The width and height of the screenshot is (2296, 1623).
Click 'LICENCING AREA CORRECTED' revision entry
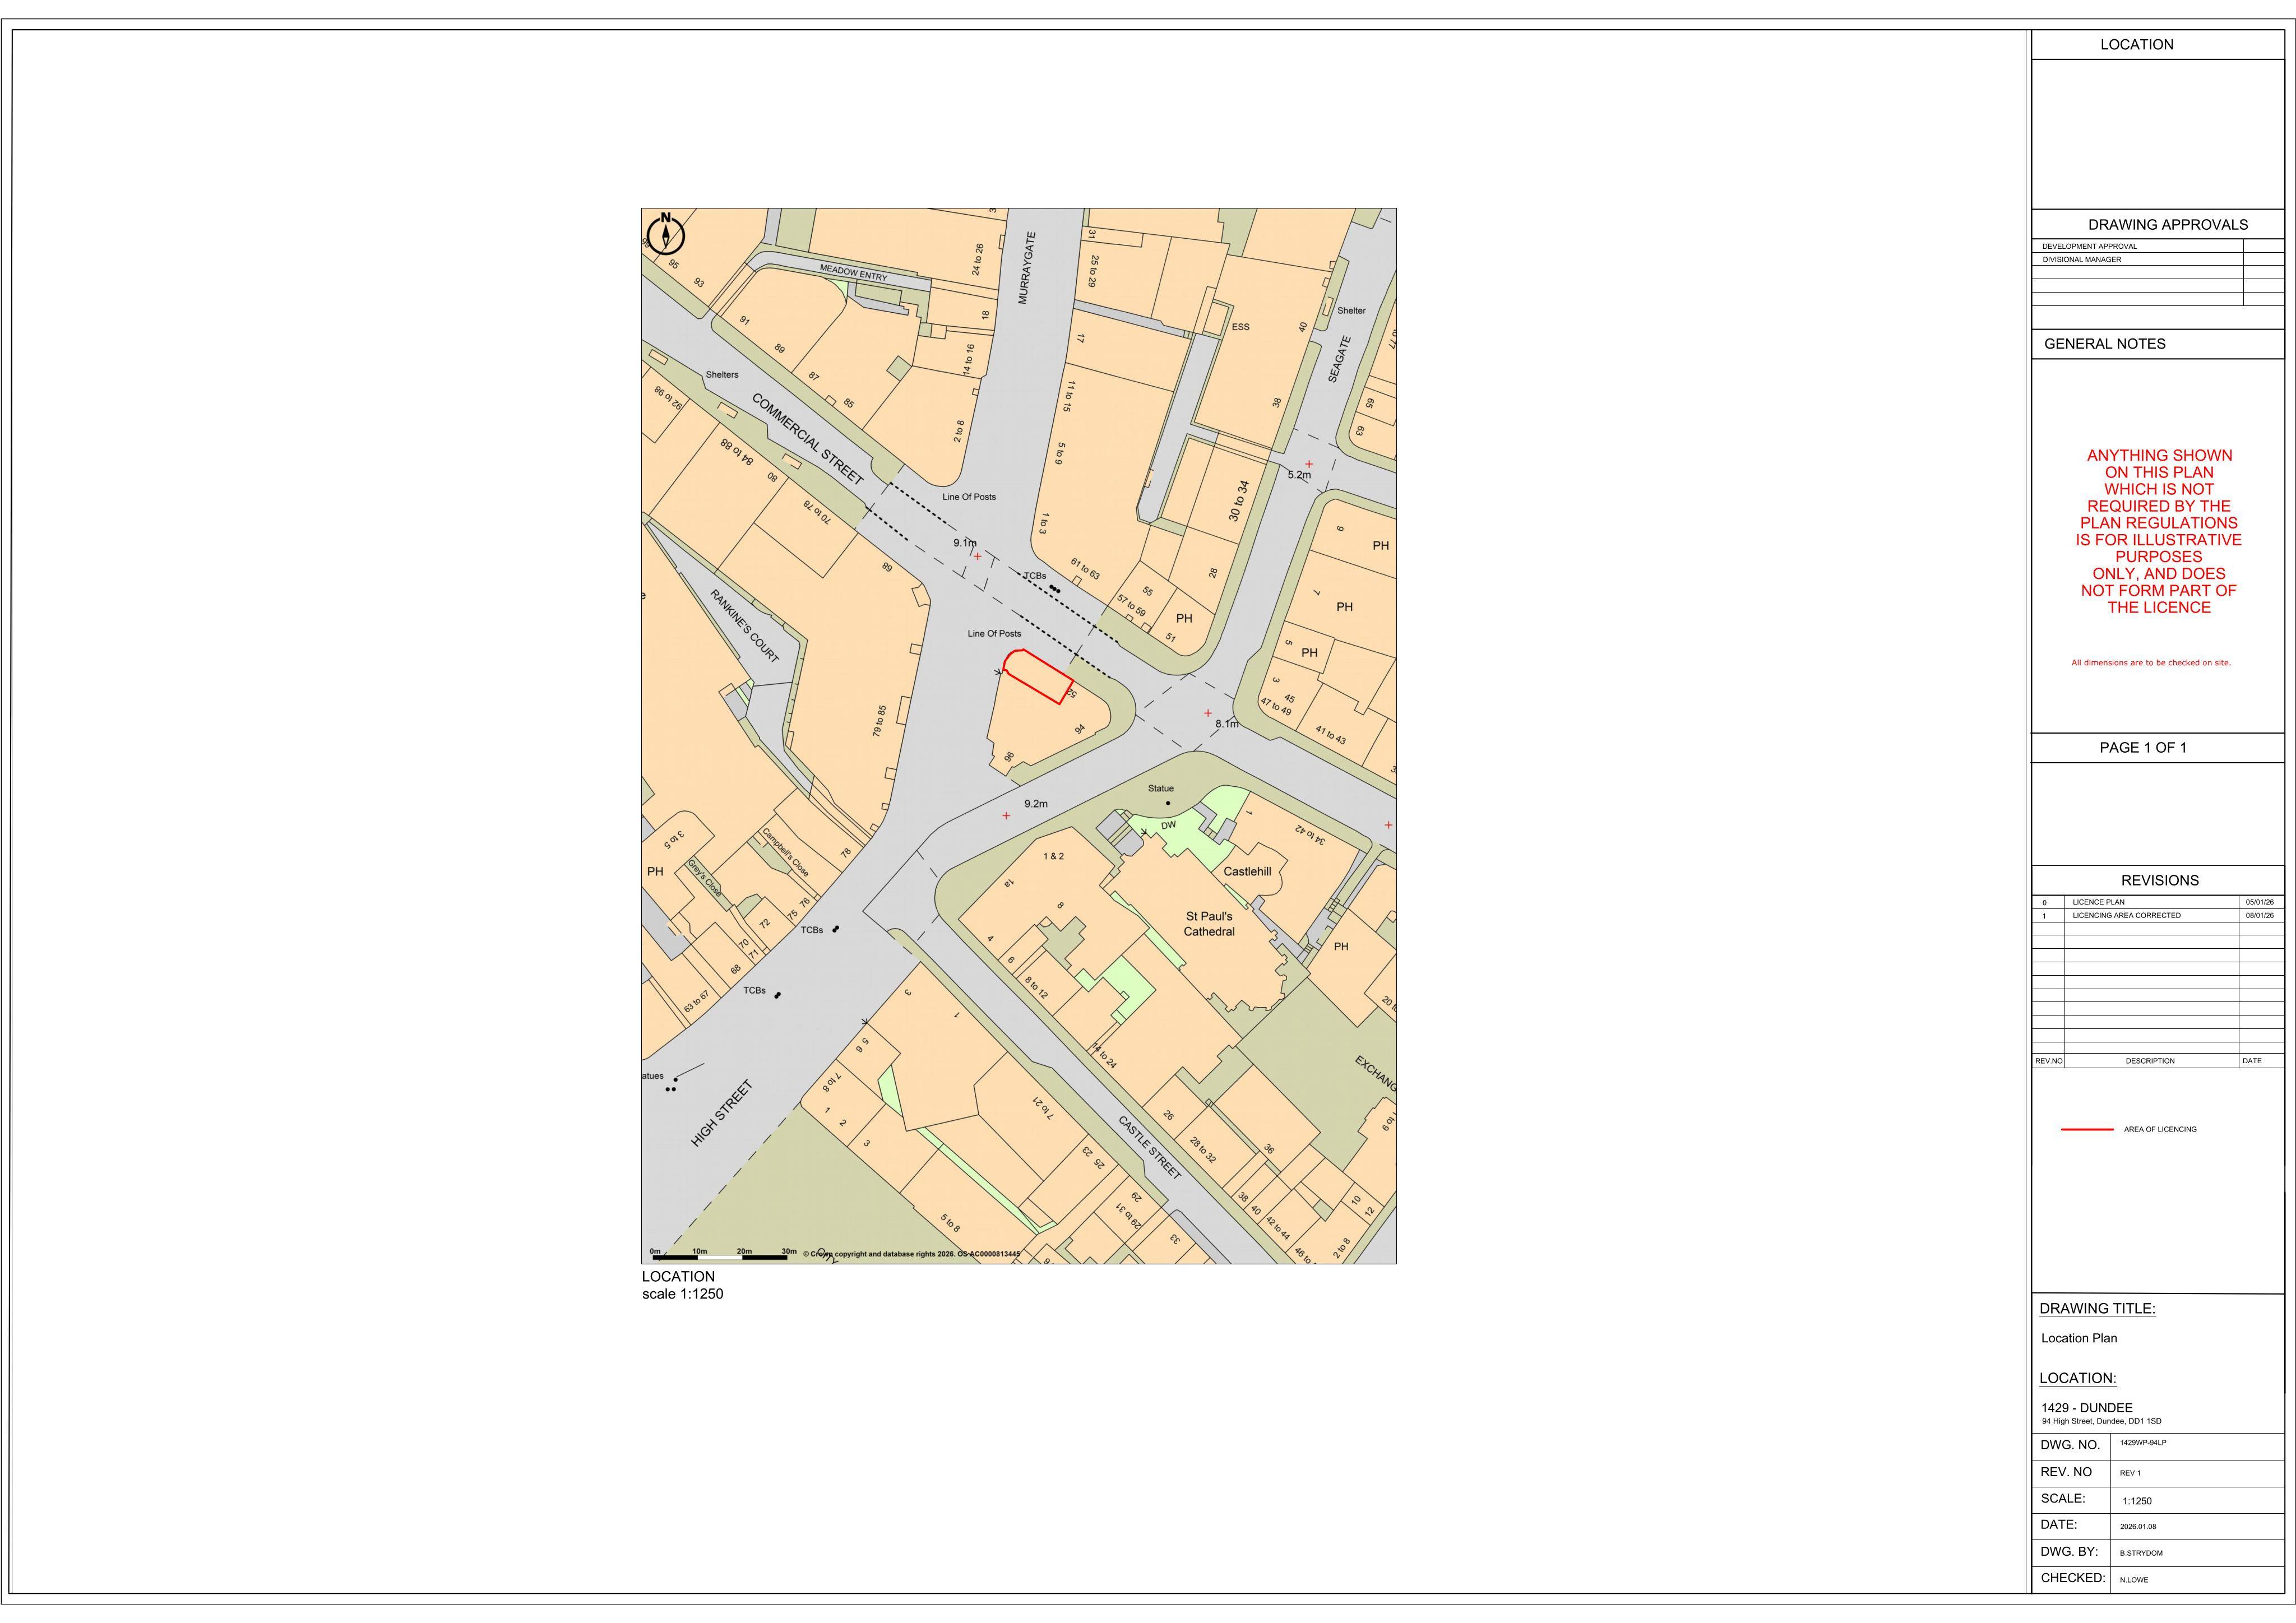pyautogui.click(x=2126, y=915)
